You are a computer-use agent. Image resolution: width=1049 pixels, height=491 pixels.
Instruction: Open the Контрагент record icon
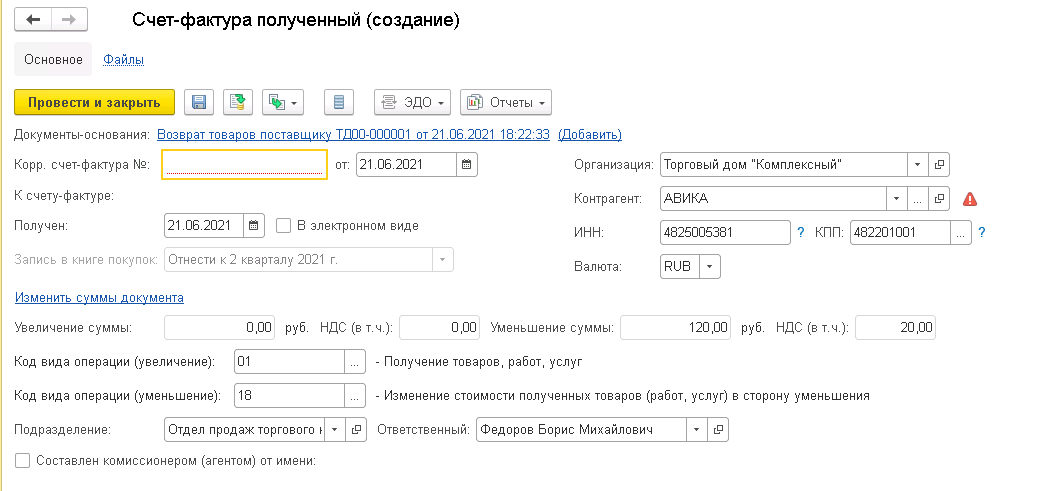click(939, 199)
